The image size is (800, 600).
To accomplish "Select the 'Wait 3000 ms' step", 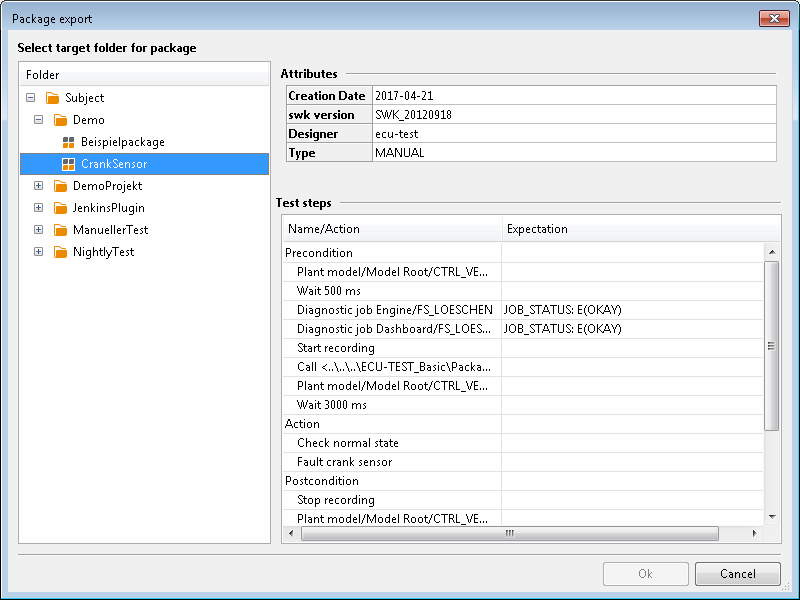I will (523, 405).
